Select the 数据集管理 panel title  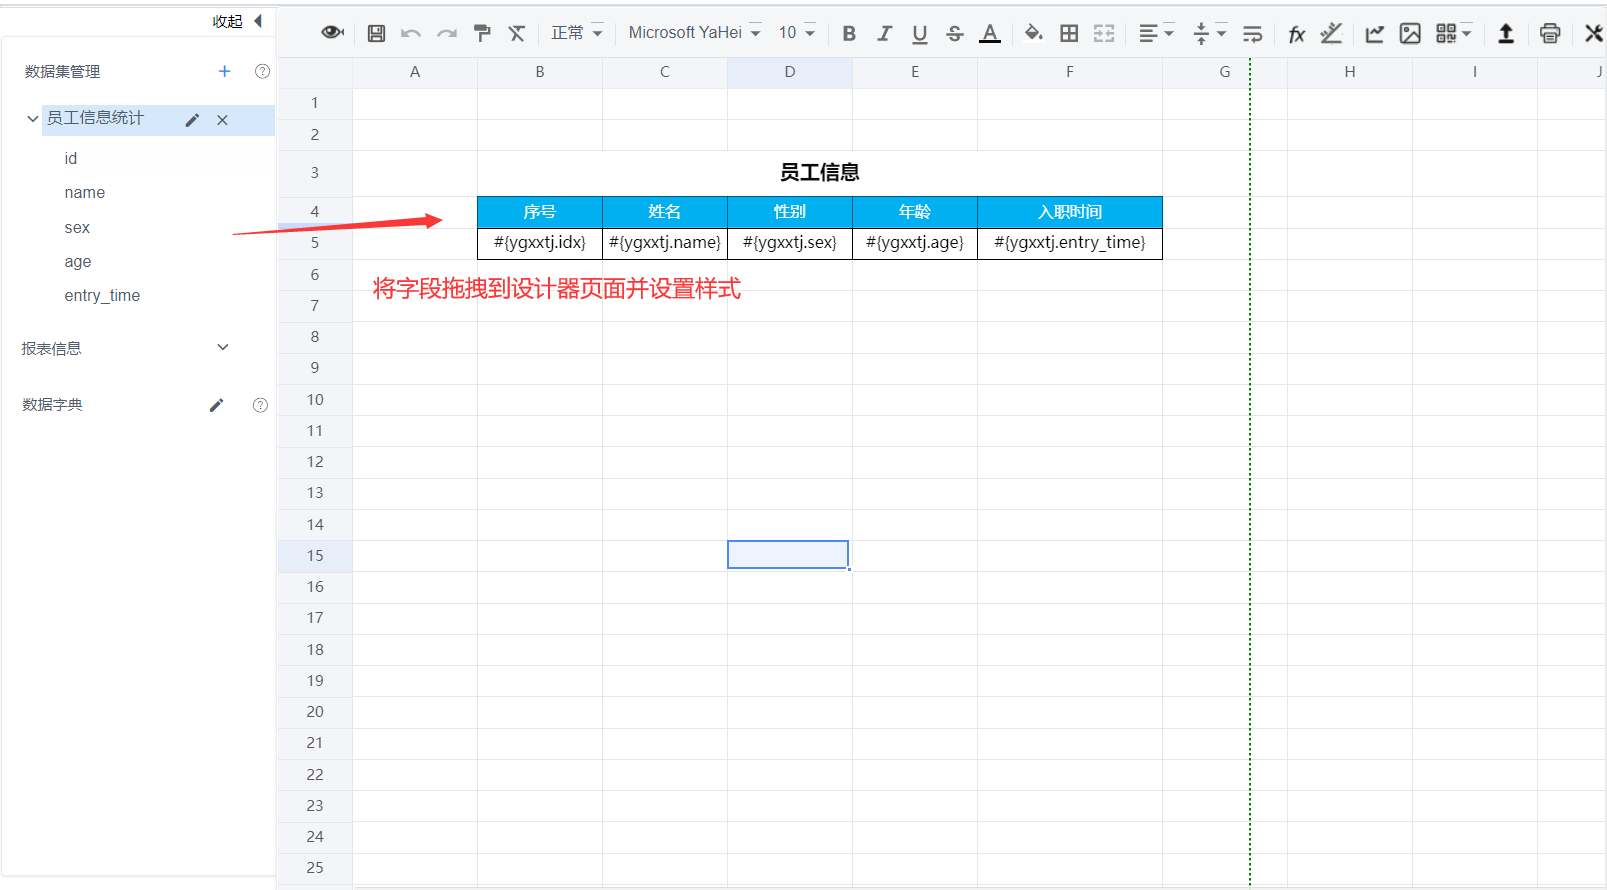pos(62,72)
